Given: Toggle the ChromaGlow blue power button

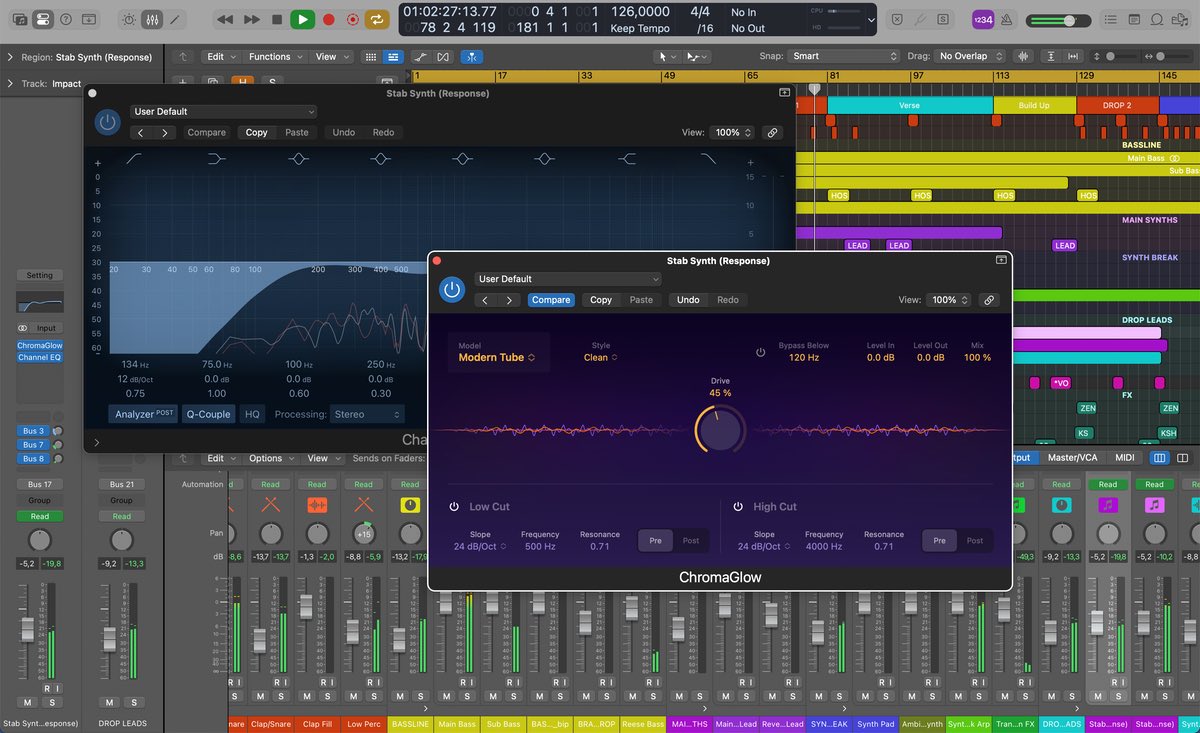Looking at the screenshot, I should 452,290.
